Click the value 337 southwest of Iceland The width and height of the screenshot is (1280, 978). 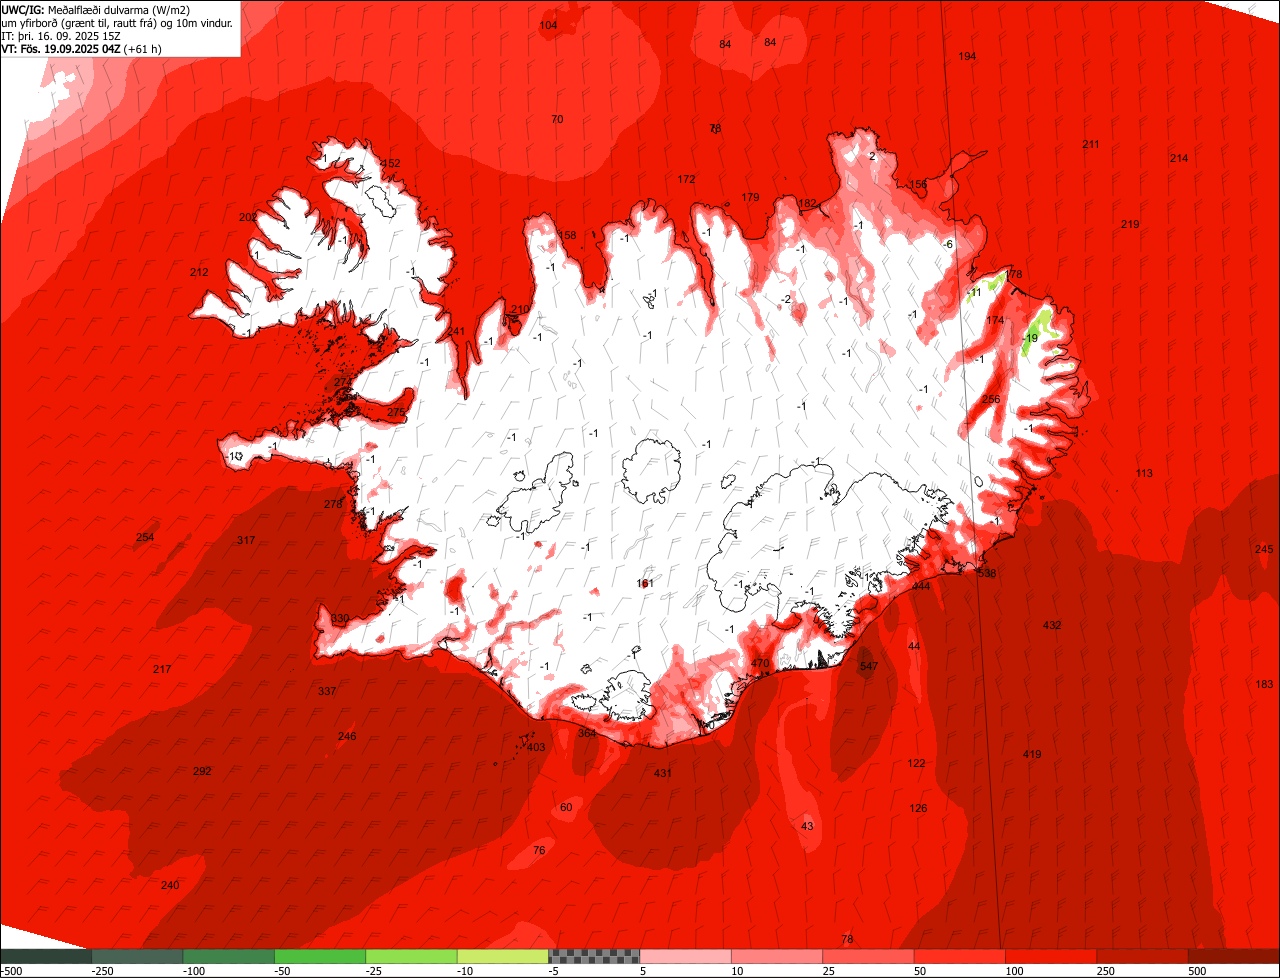pos(327,691)
